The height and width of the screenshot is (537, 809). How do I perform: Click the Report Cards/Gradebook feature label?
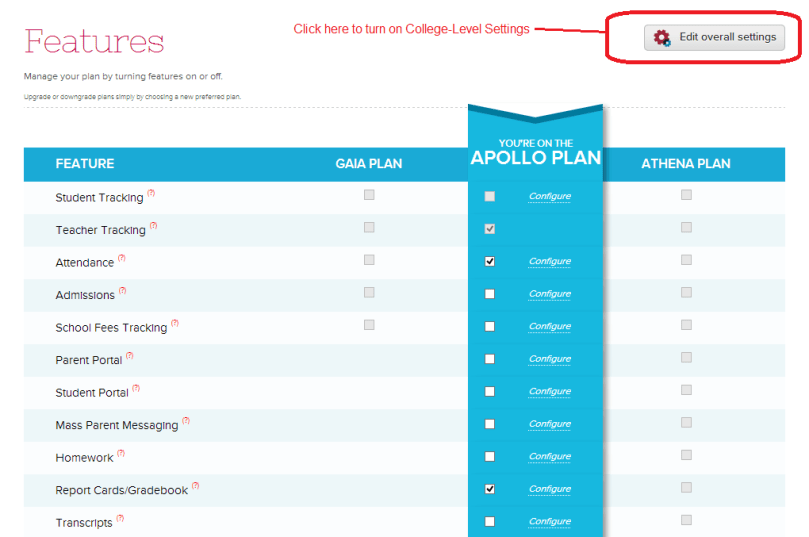tap(121, 491)
